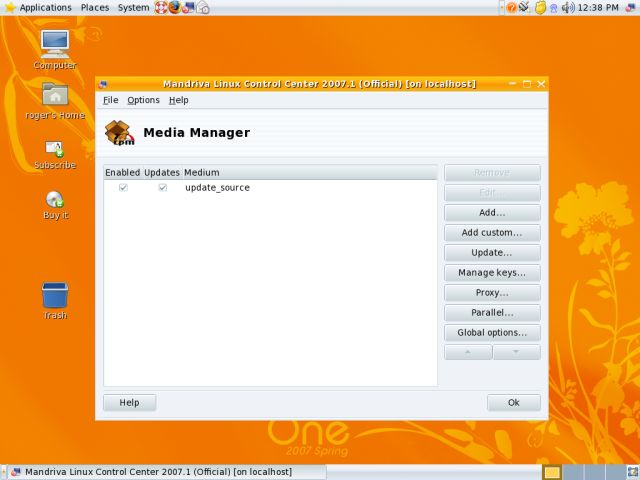
Task: Click the orange question mark tray icon
Action: pos(511,7)
